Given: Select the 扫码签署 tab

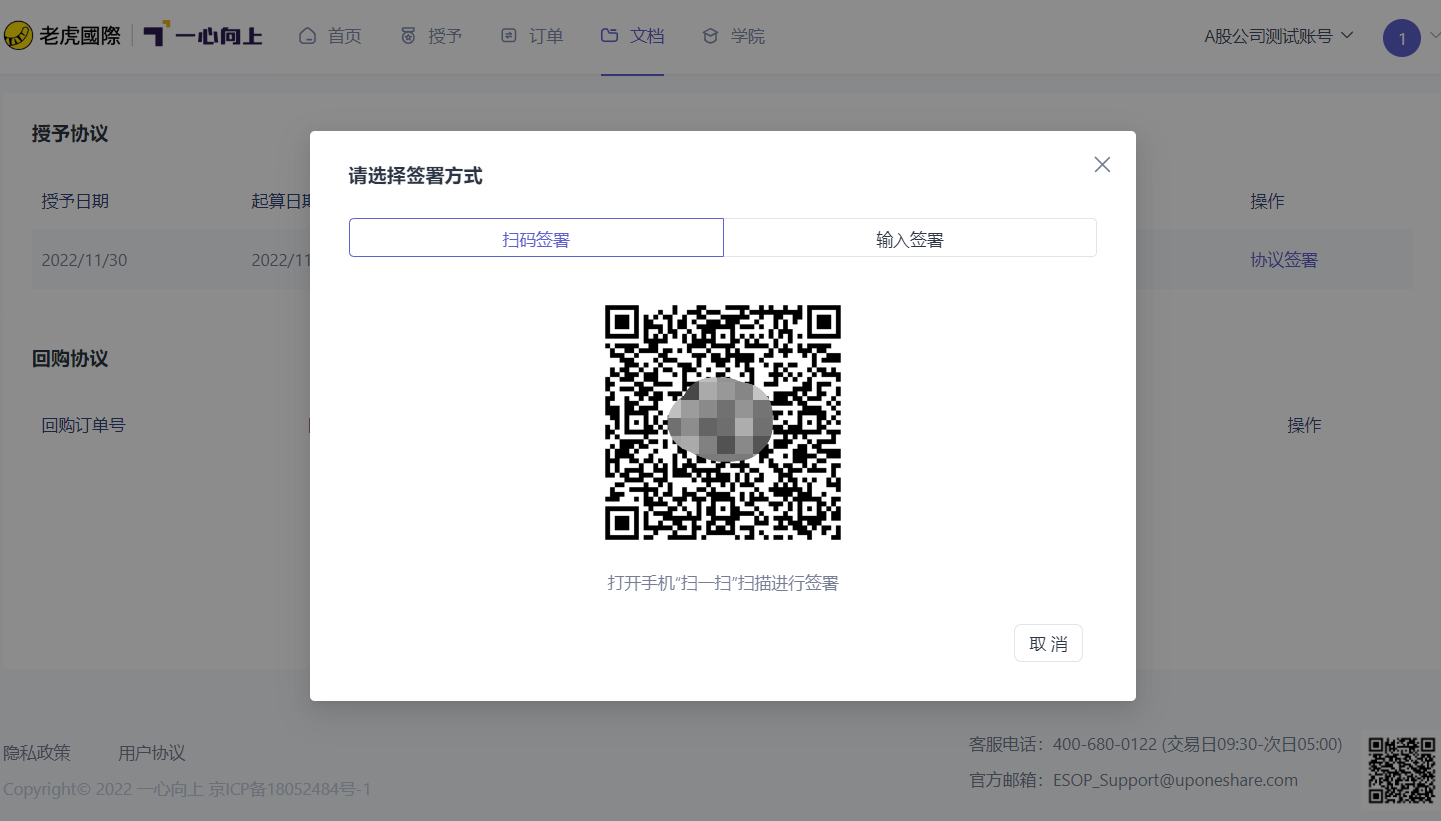Looking at the screenshot, I should [x=536, y=238].
